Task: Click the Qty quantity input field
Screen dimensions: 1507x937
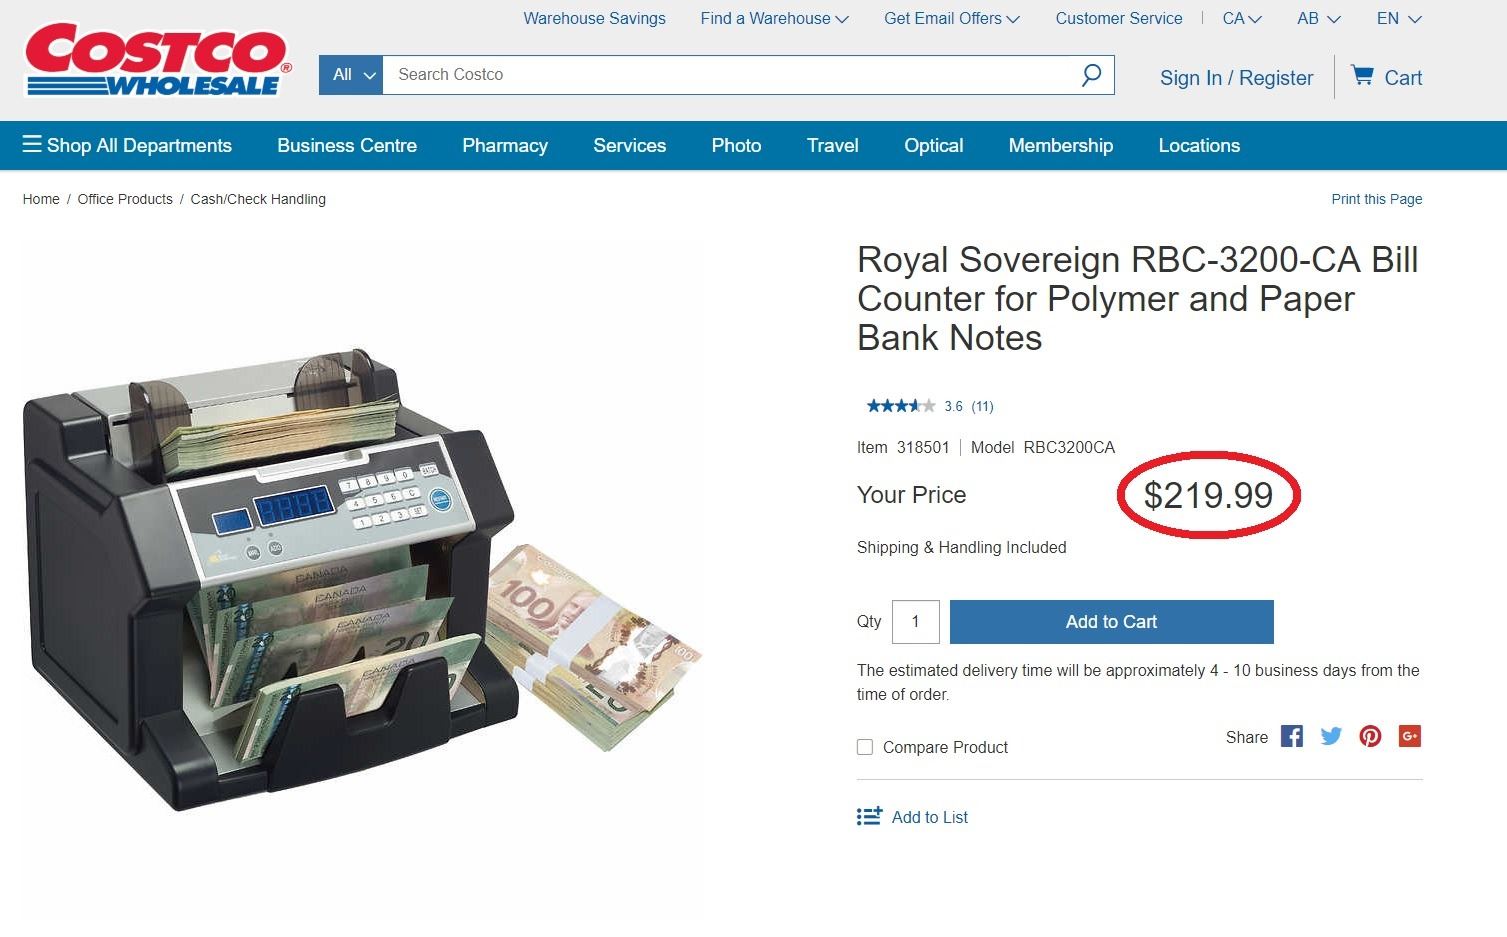Action: [915, 622]
